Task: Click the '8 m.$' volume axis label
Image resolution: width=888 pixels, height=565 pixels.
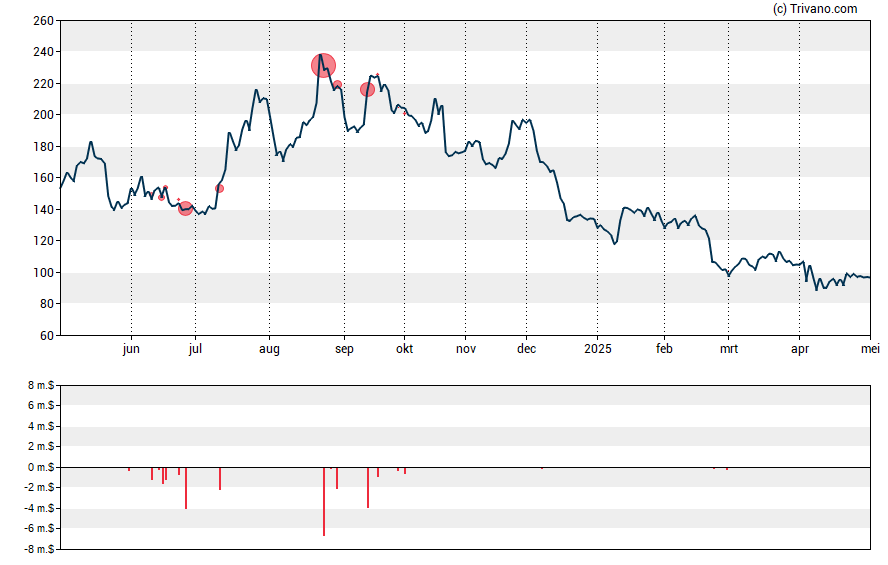Action: (41, 386)
